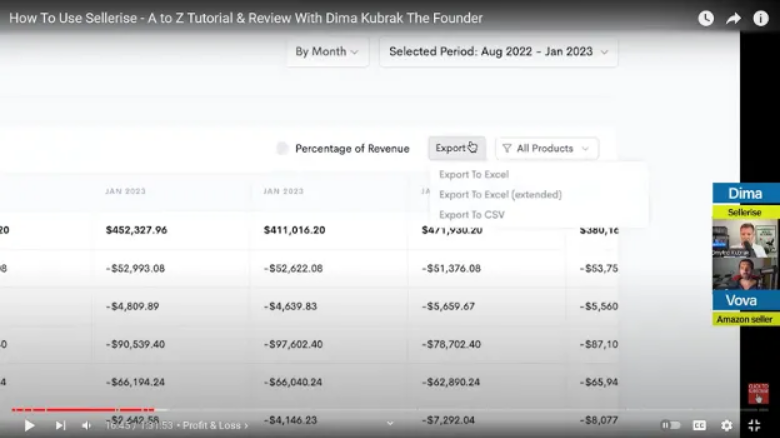Open the All Products filter dropdown
This screenshot has width=780, height=438.
coord(547,148)
